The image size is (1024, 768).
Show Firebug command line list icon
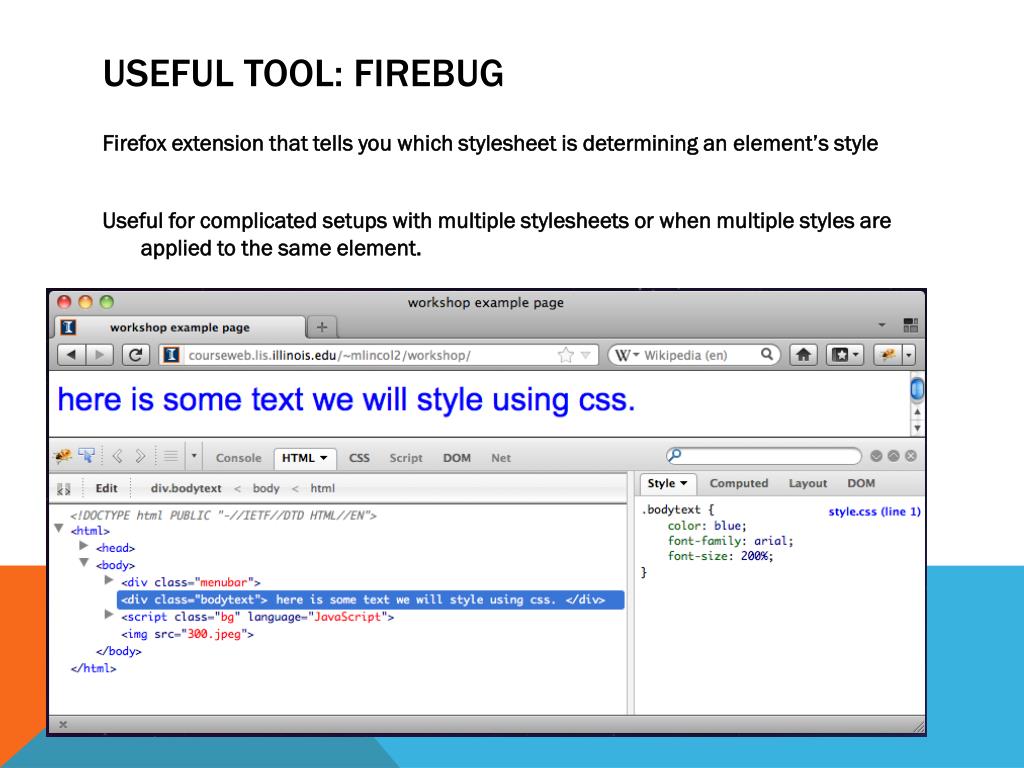[171, 456]
